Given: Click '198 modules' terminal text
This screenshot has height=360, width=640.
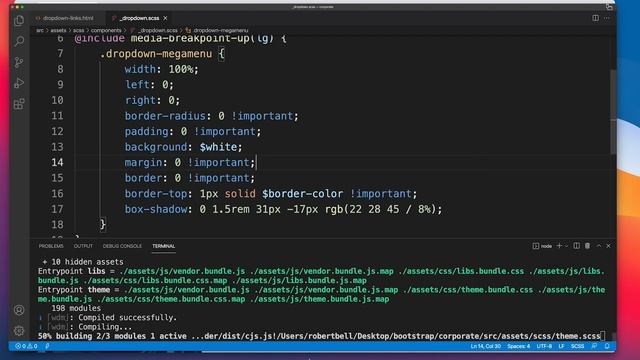Looking at the screenshot, I should (x=76, y=308).
